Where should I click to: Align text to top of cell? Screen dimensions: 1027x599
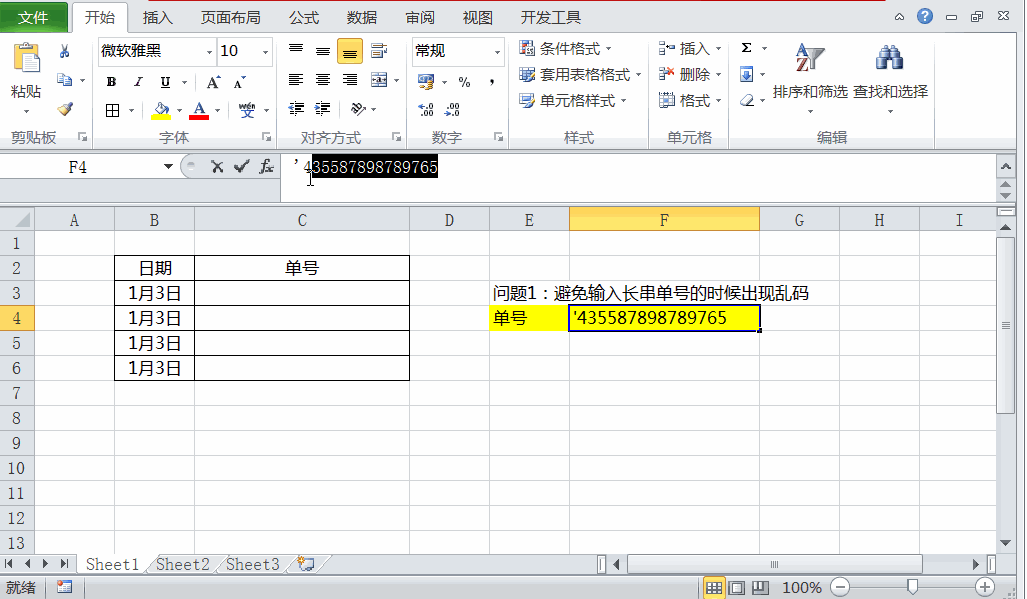[296, 50]
